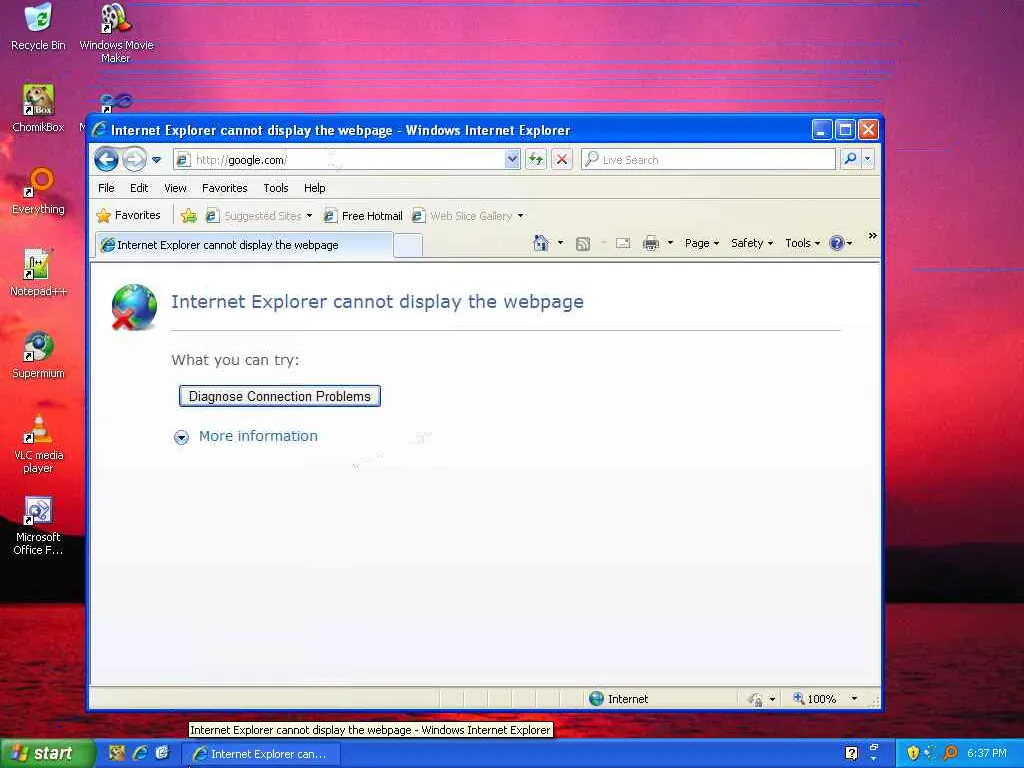Open the recent pages dropdown arrow
Screen dimensions: 1024x768
[156, 159]
